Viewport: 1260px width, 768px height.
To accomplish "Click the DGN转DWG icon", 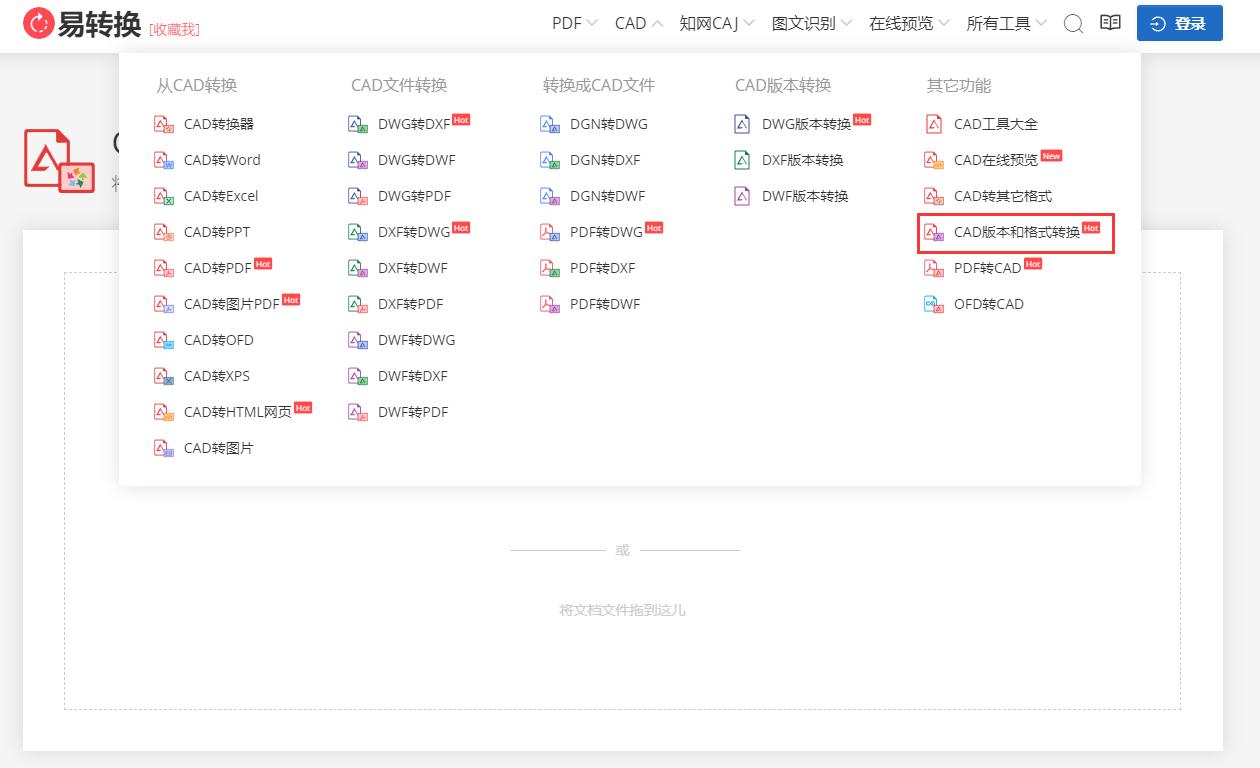I will (x=549, y=123).
